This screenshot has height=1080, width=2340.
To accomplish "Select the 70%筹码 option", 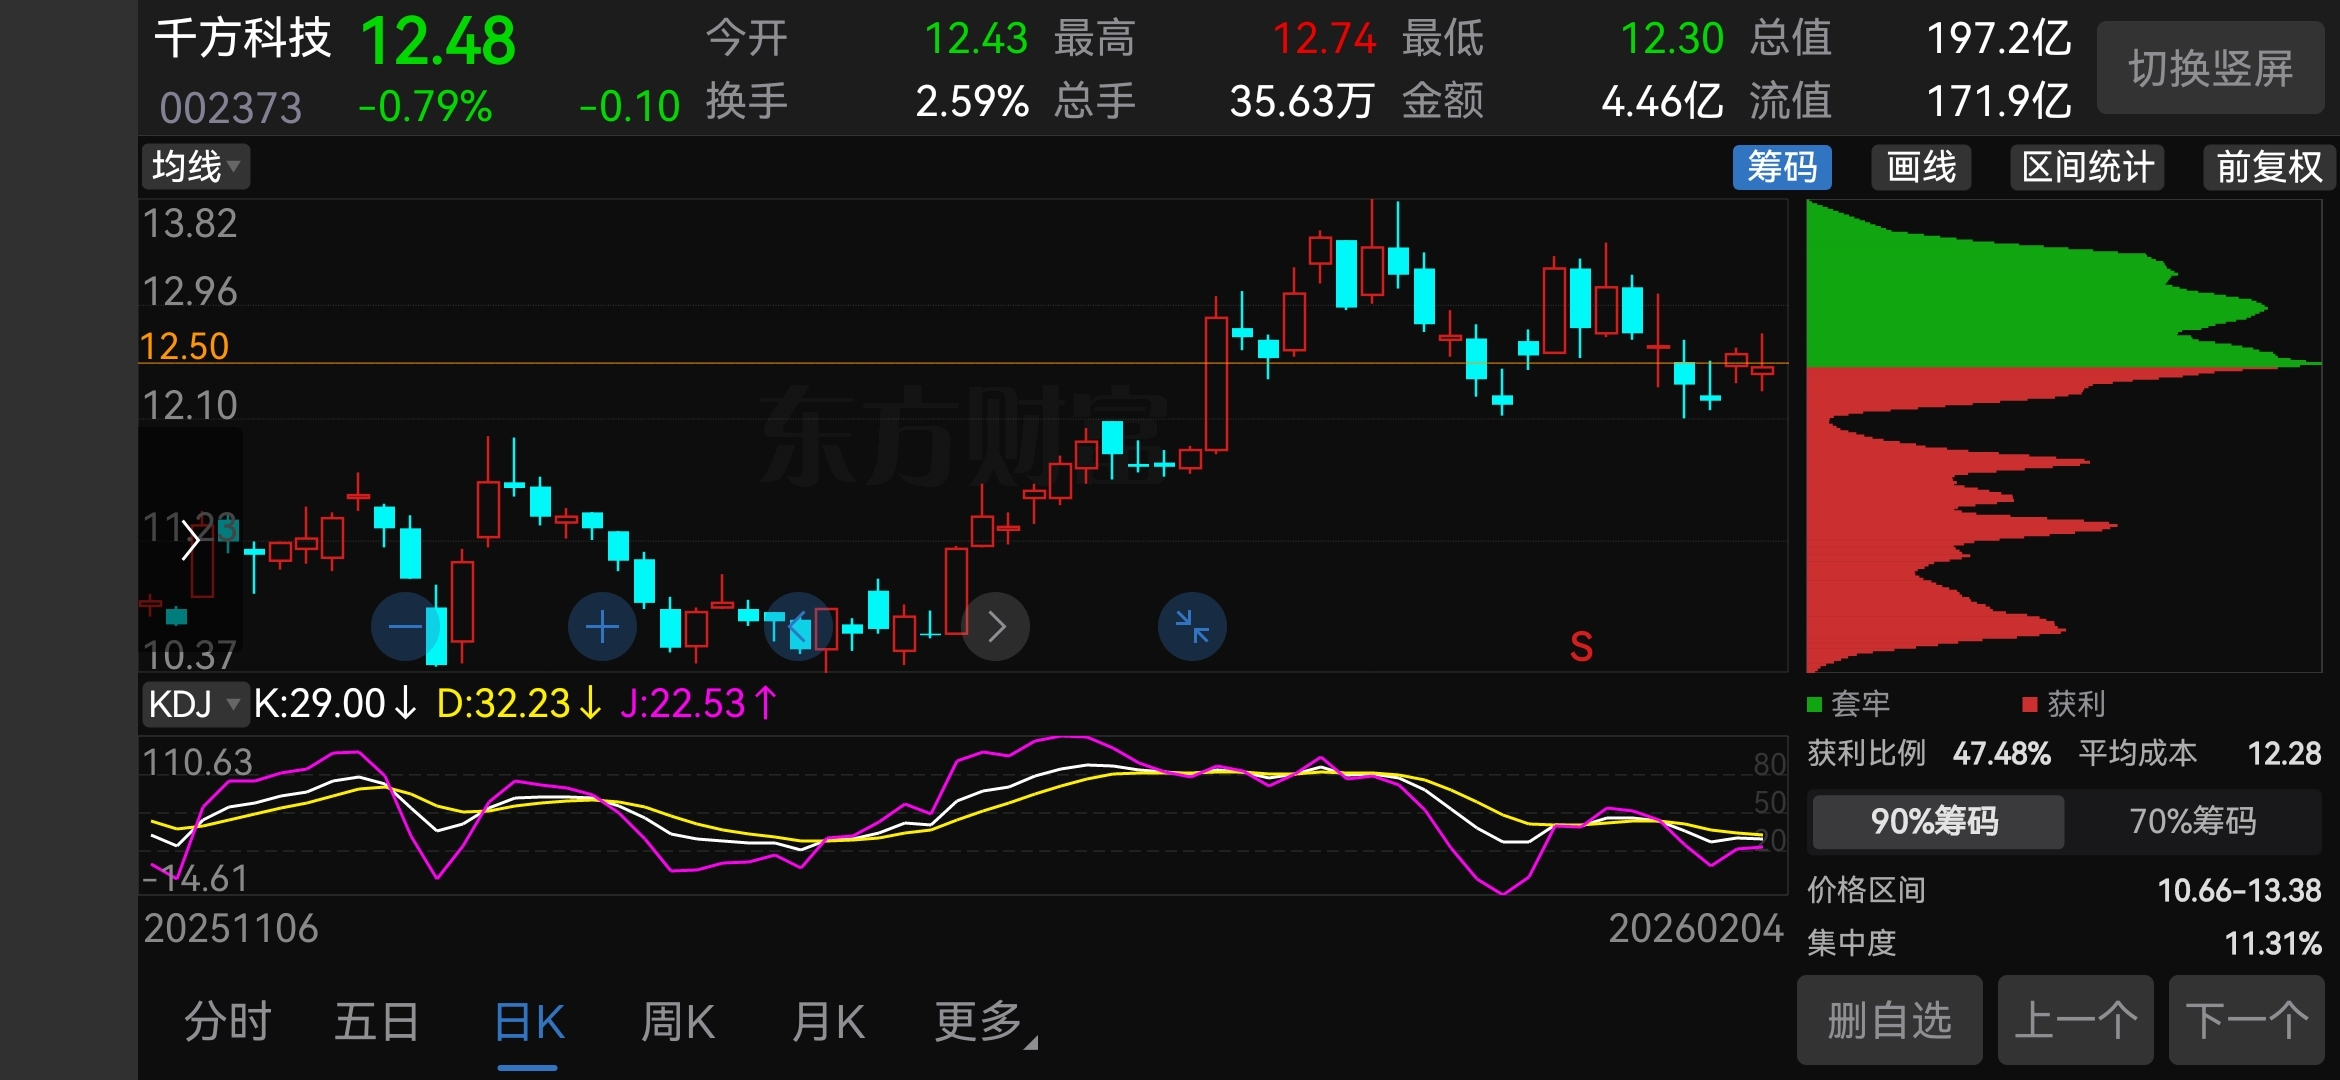I will tap(2192, 821).
